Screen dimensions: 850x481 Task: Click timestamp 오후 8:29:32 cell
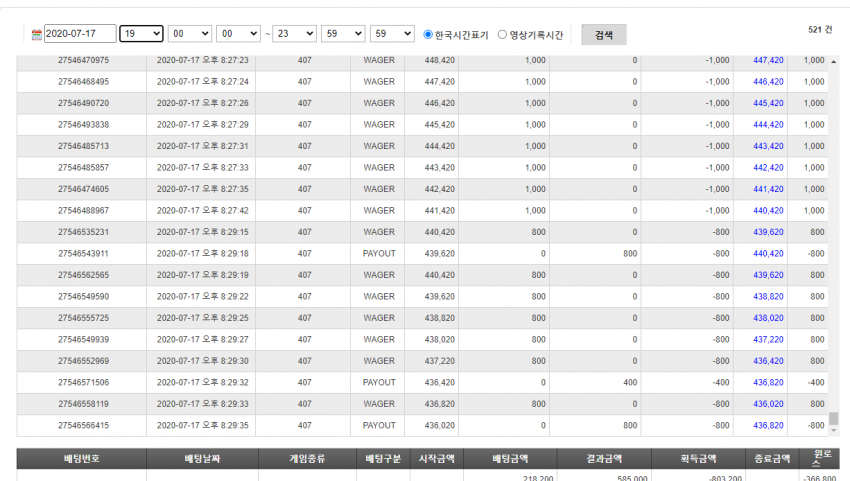point(203,383)
